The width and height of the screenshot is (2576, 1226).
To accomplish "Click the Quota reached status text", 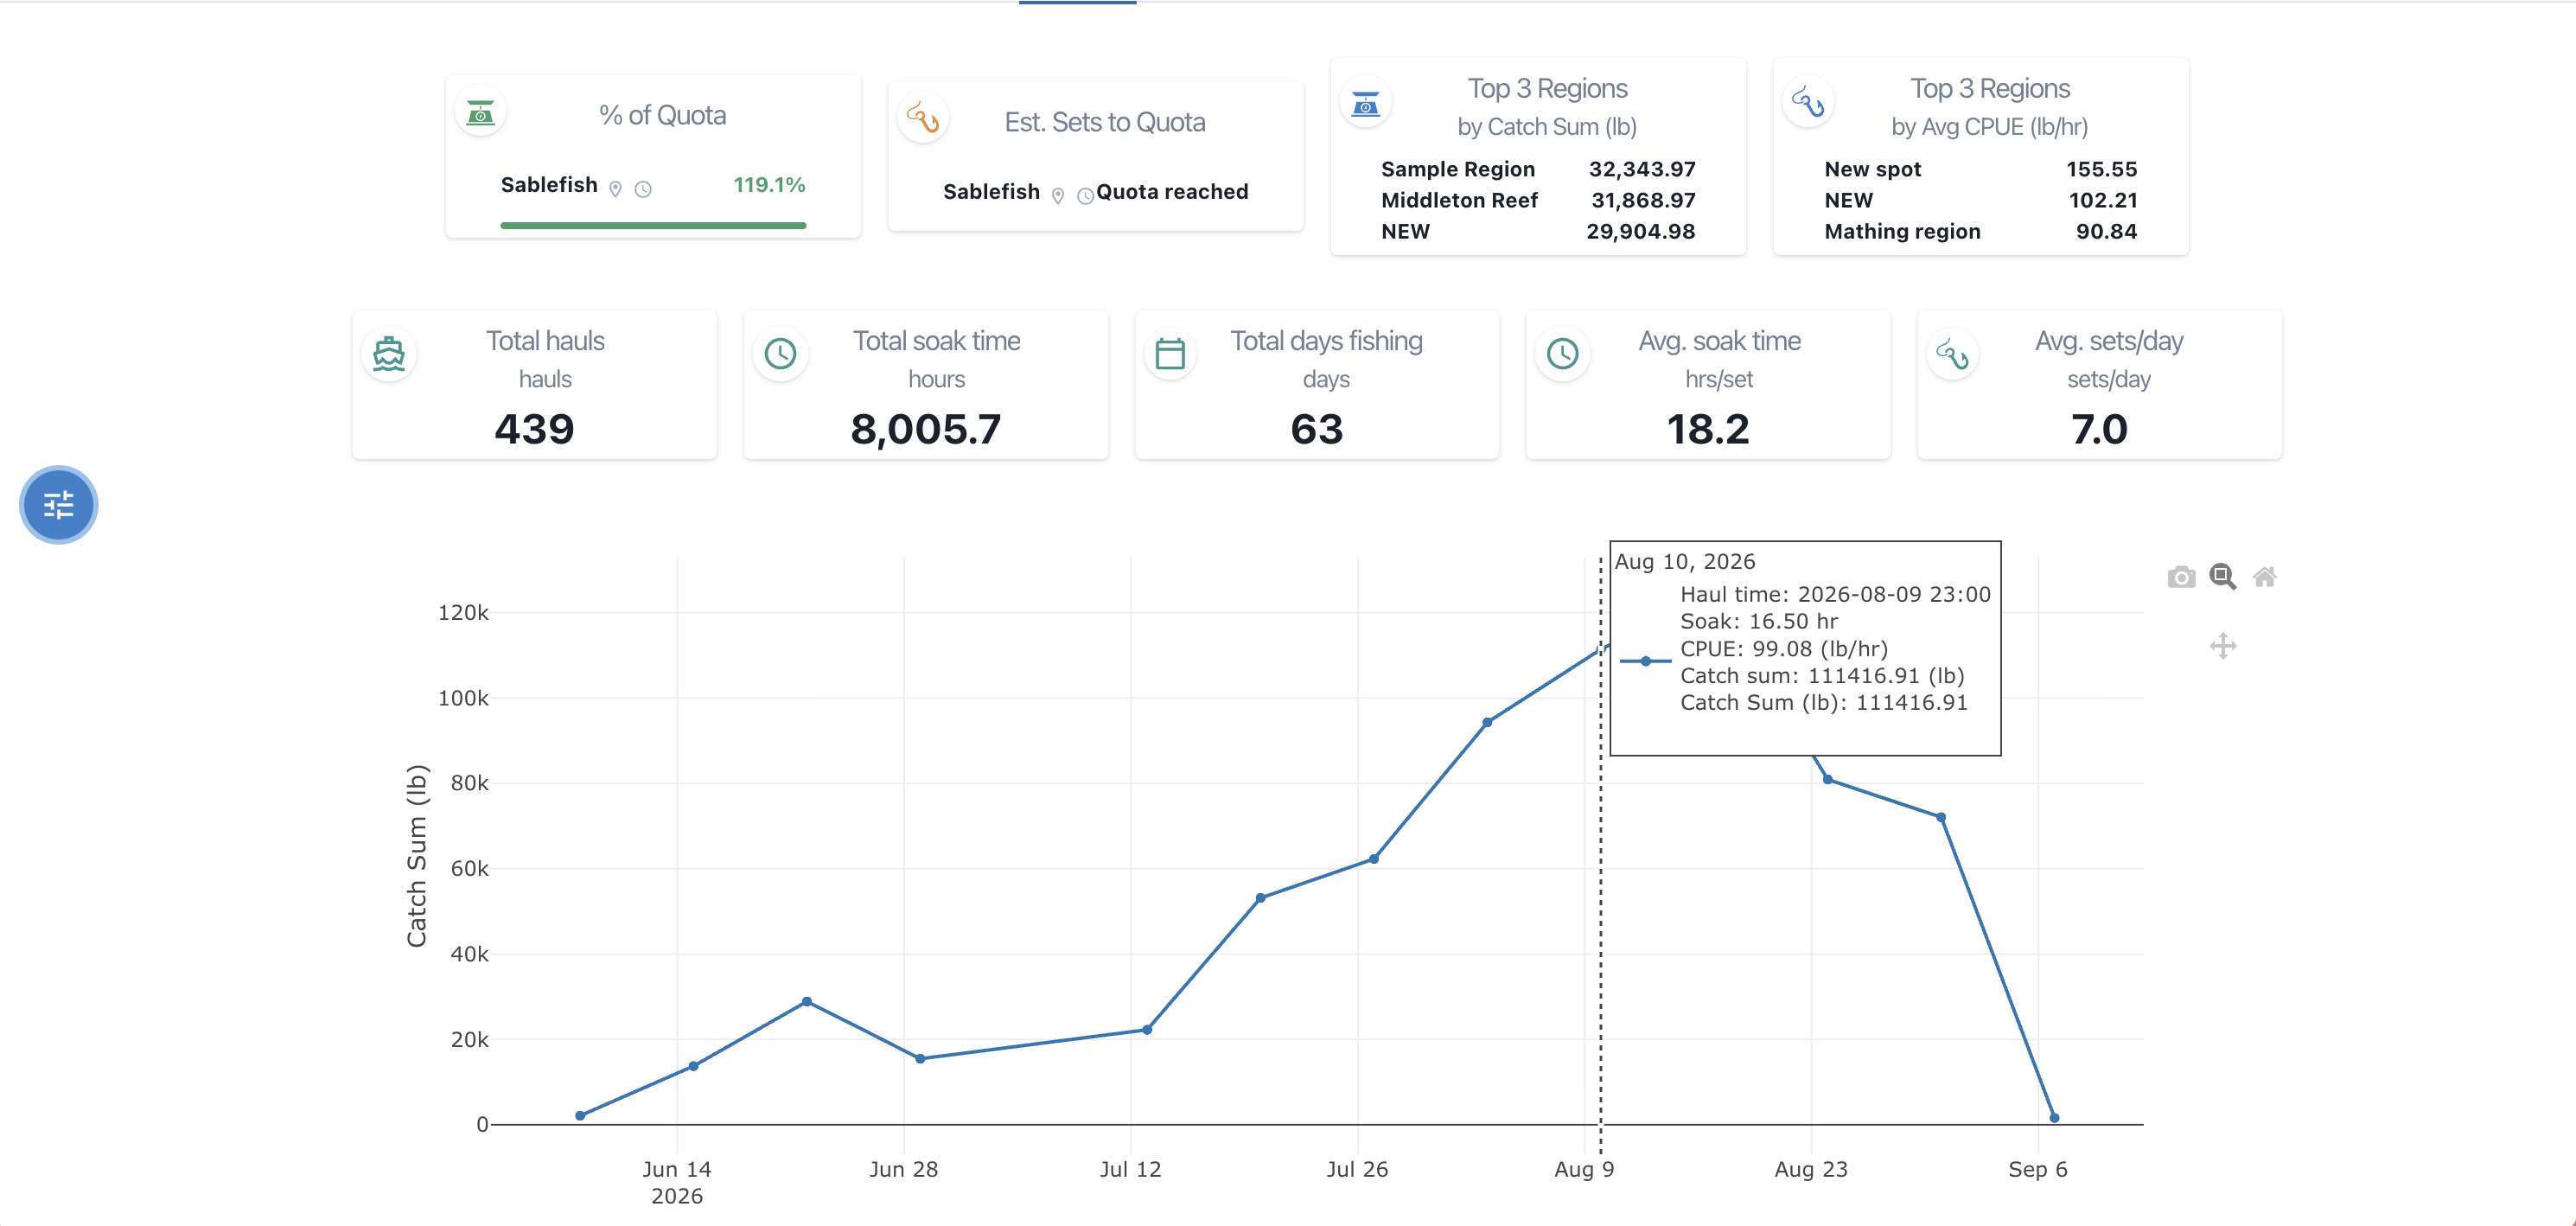I will click(1172, 192).
